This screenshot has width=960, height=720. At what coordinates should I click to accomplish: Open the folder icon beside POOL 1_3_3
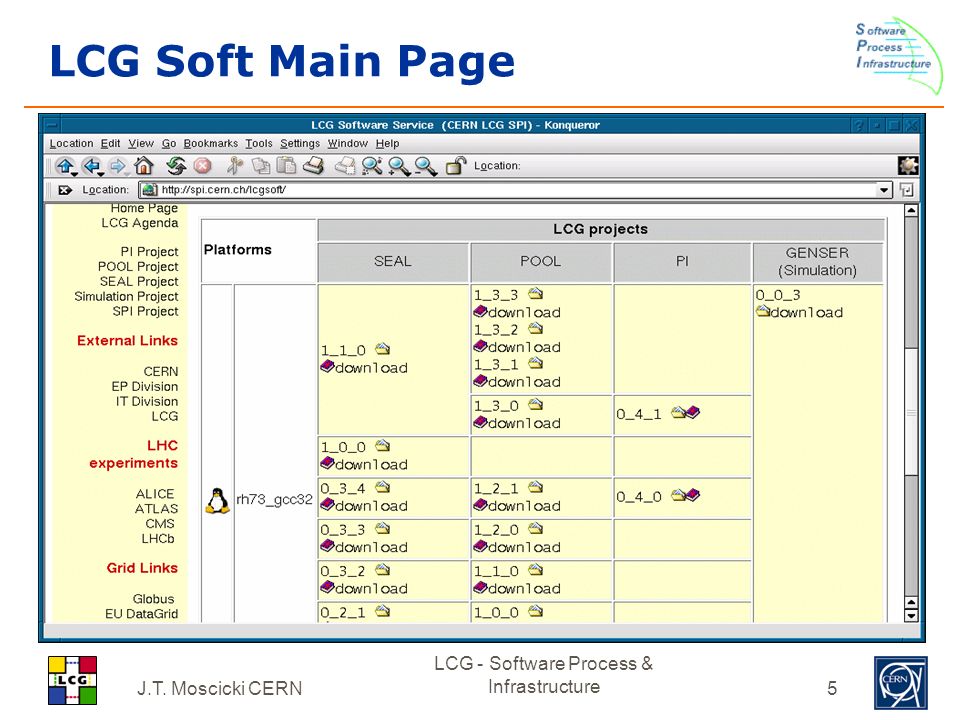[x=536, y=293]
